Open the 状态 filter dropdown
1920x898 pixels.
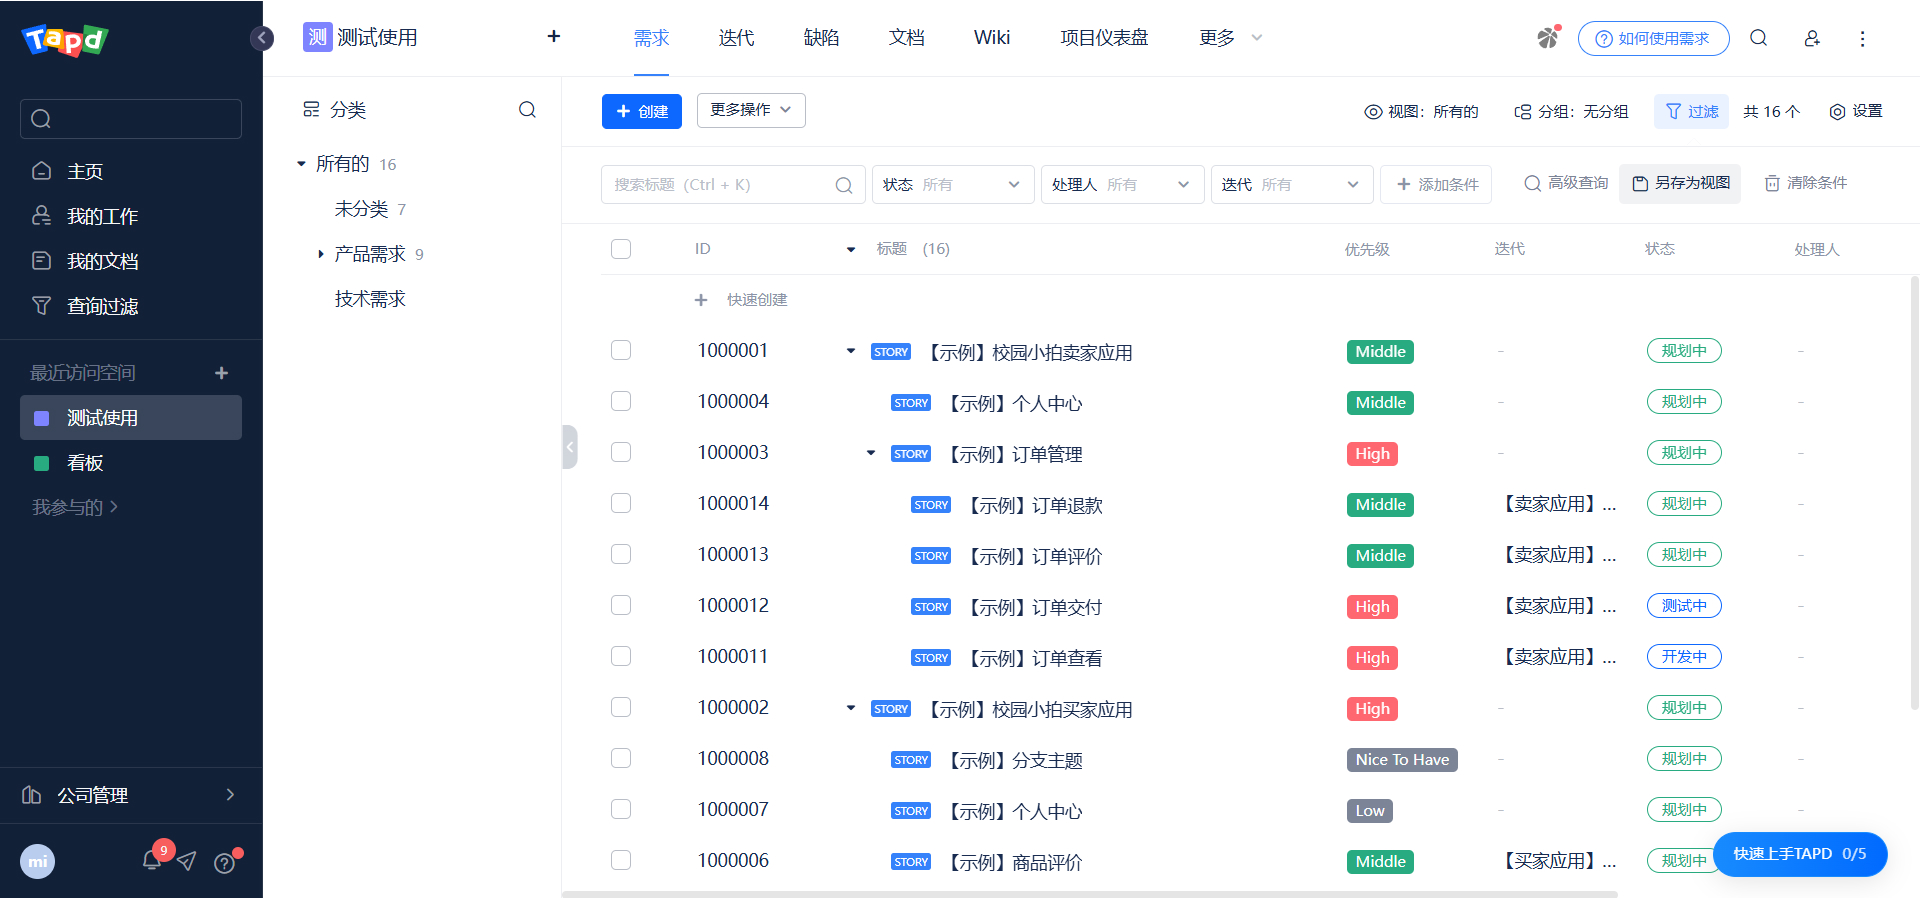953,184
